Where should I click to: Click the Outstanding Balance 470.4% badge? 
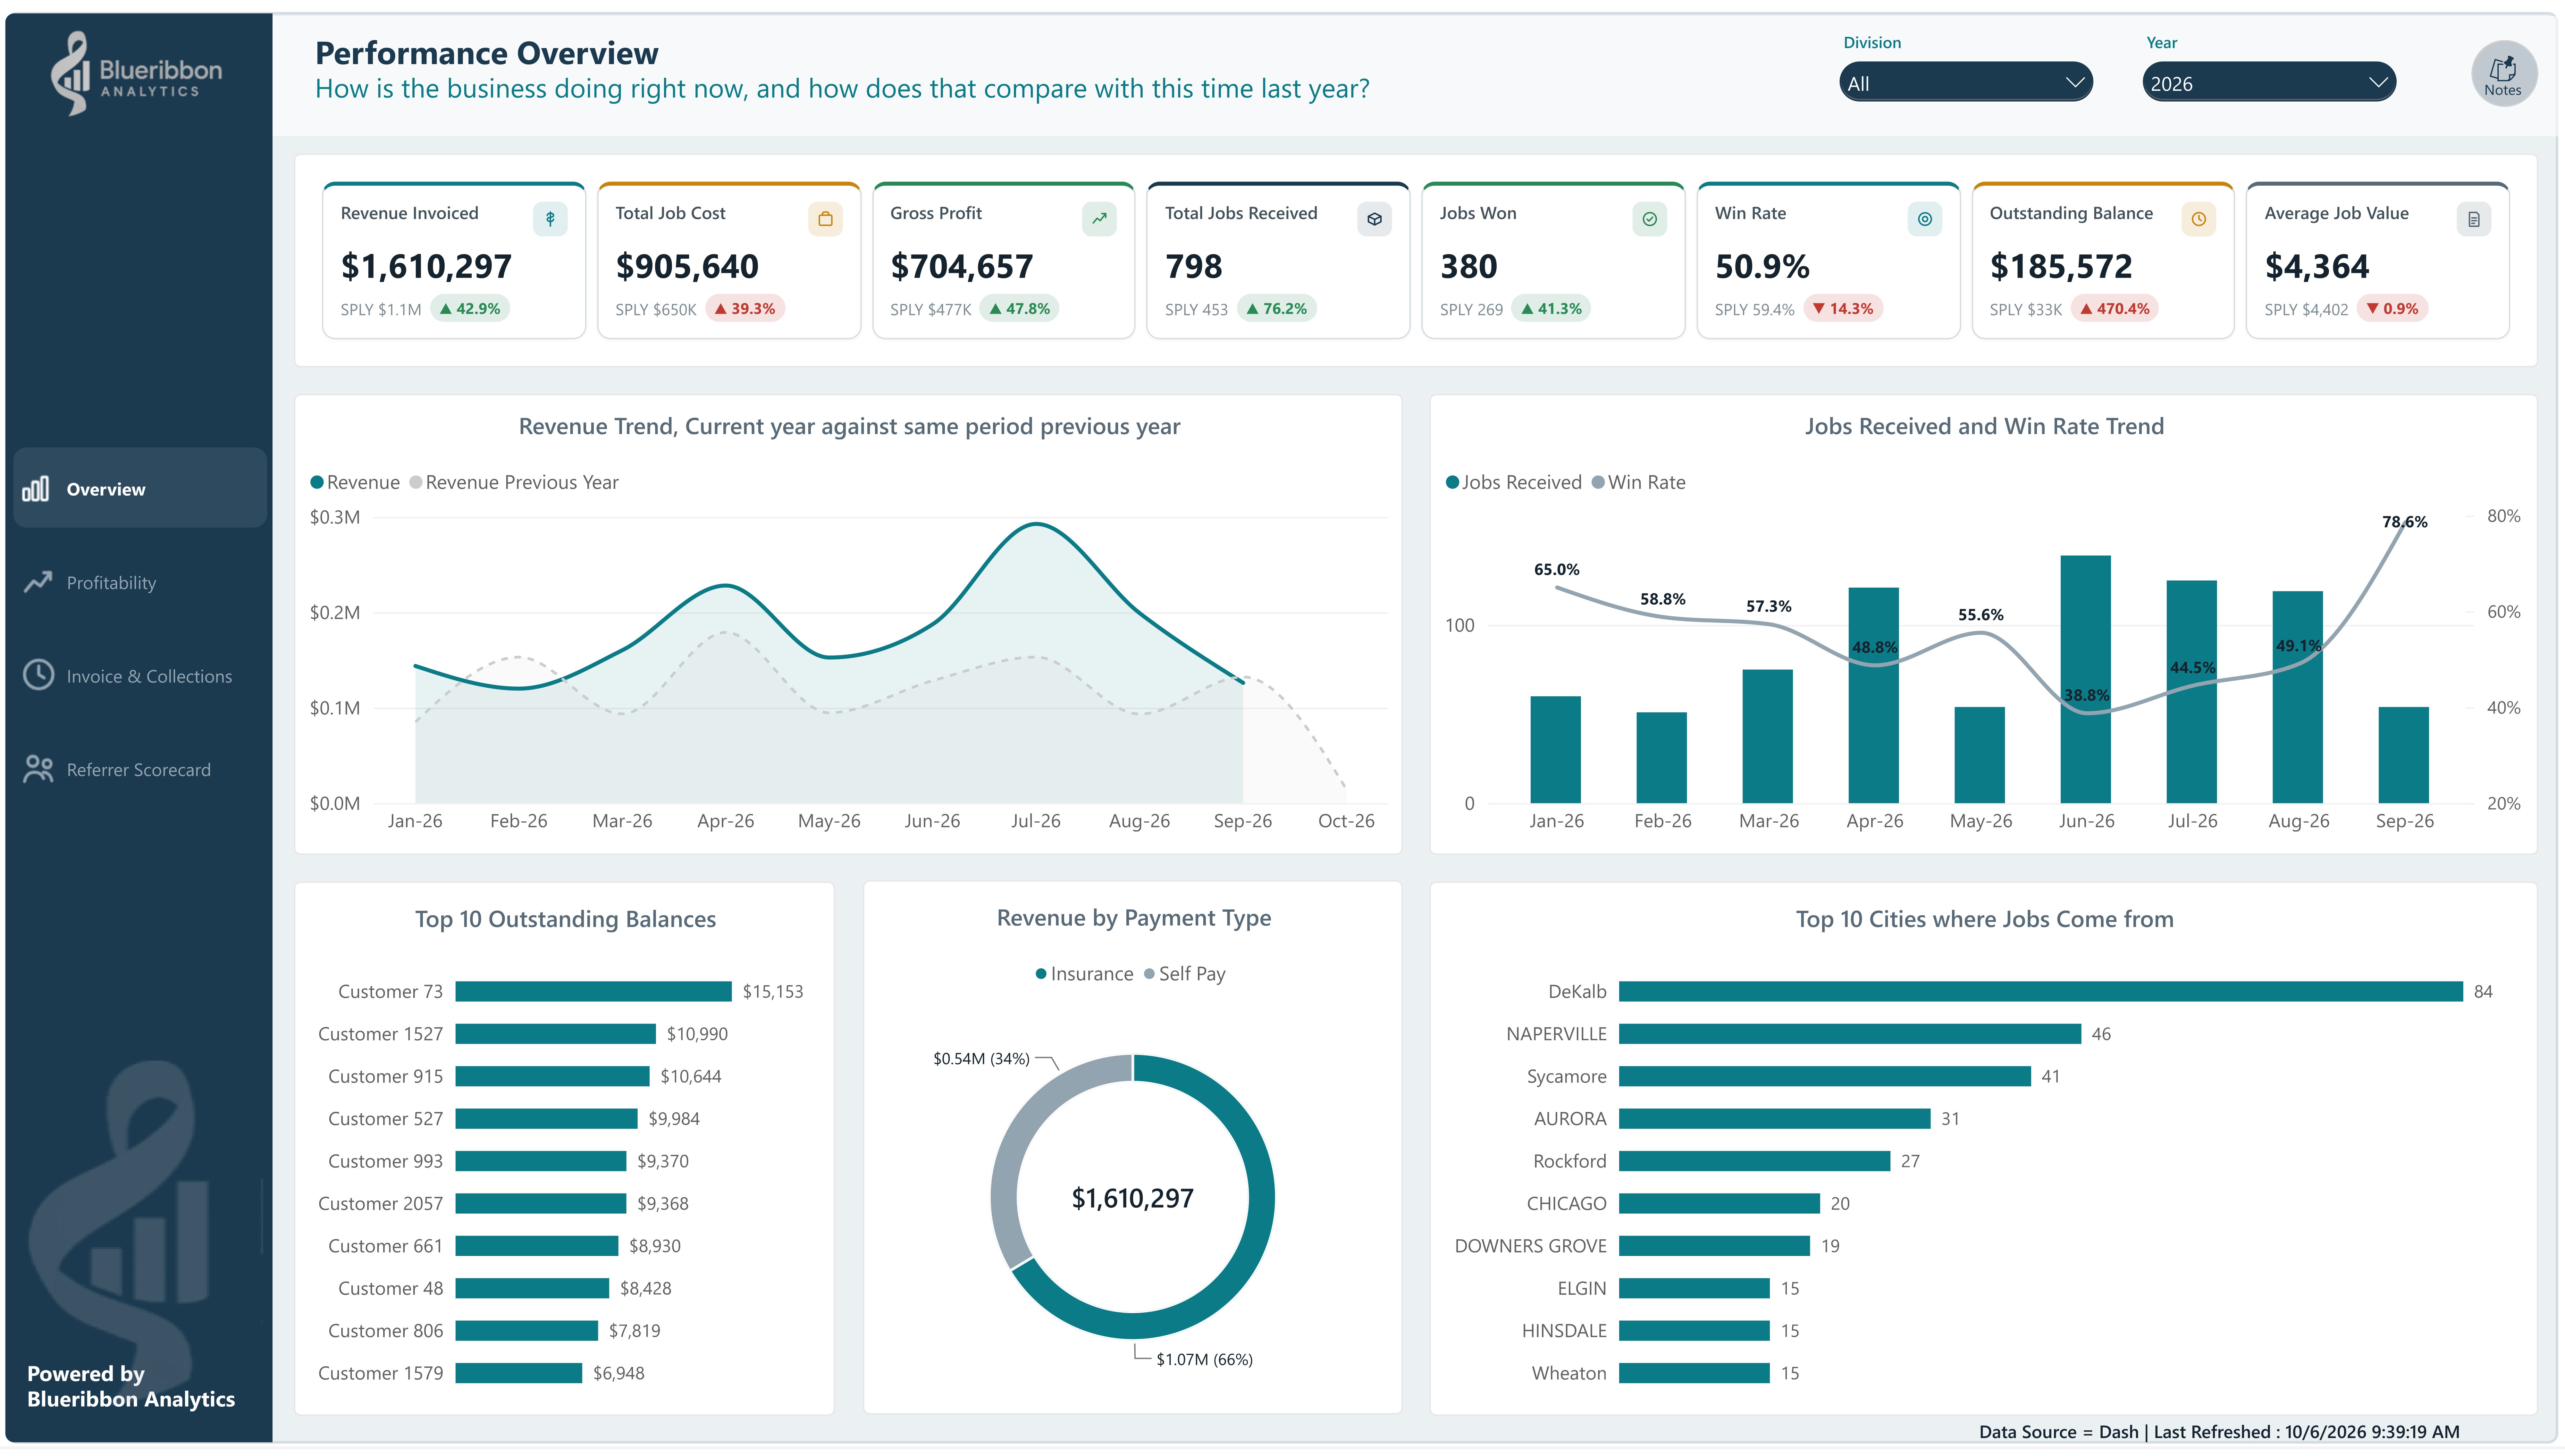[2115, 309]
